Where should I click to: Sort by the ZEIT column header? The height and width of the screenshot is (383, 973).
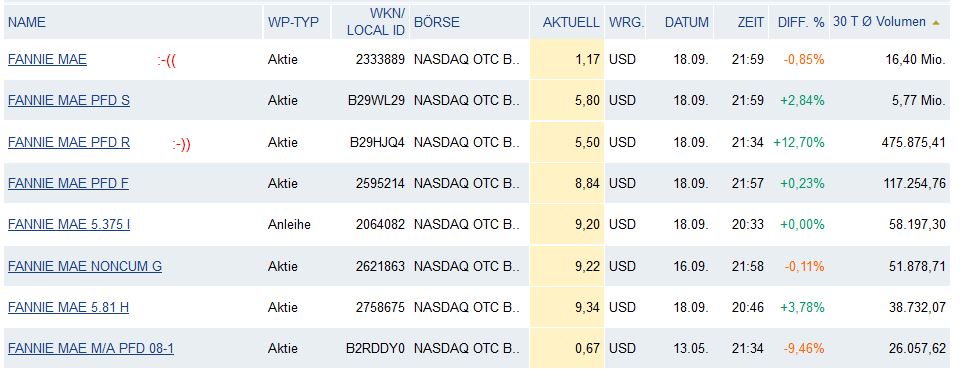tap(750, 22)
